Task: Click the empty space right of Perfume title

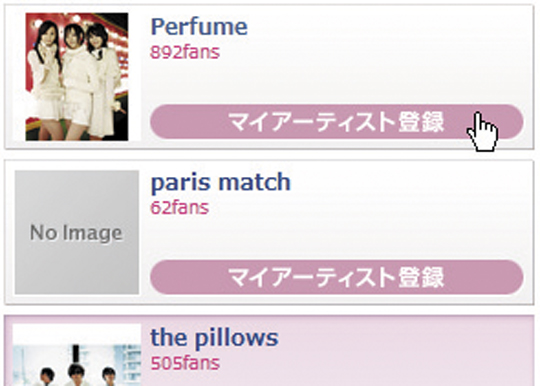Action: 386,27
